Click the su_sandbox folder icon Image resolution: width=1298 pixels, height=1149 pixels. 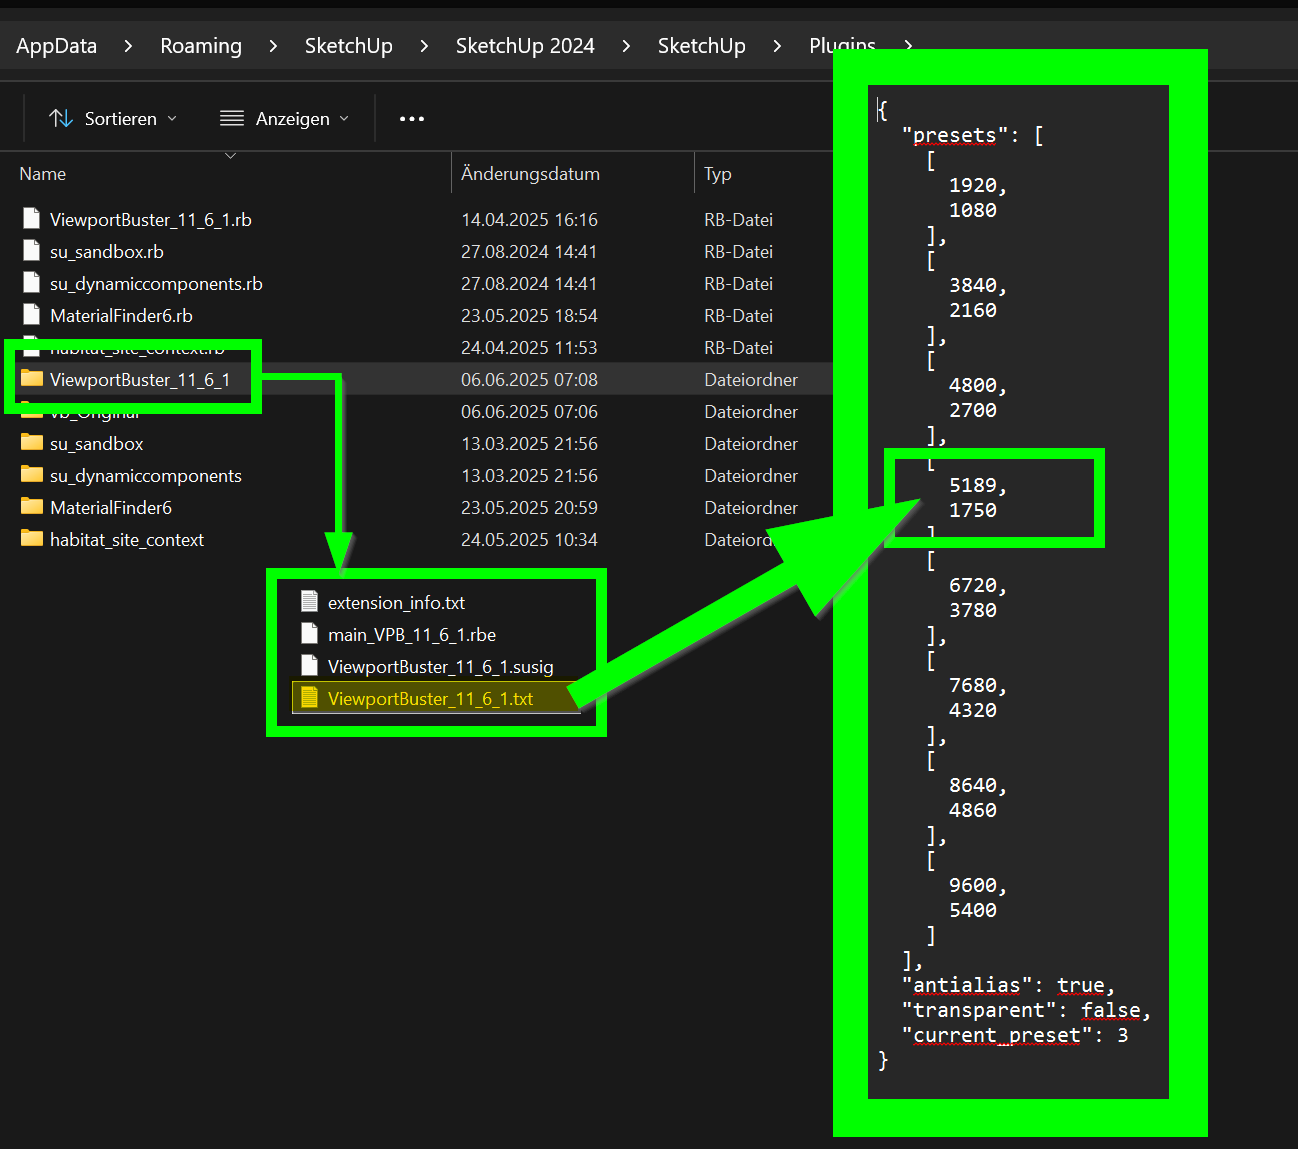point(32,443)
